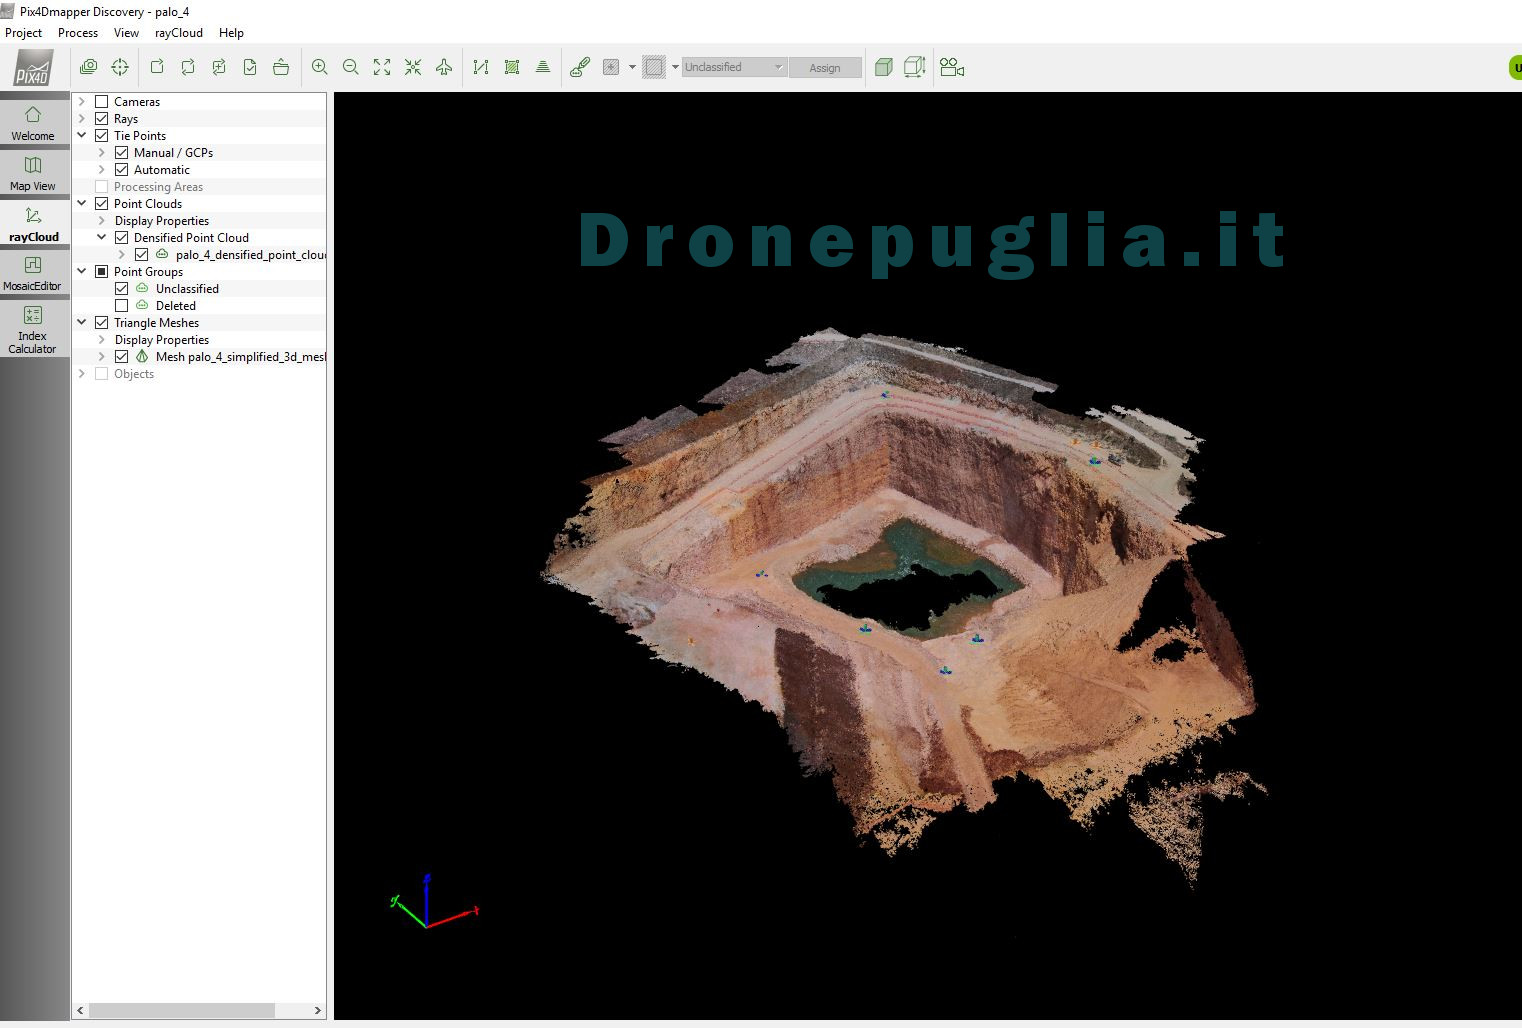The image size is (1522, 1028).
Task: Toggle the Mesh palo_4_simplified_3d_mesh checkbox
Action: coord(121,357)
